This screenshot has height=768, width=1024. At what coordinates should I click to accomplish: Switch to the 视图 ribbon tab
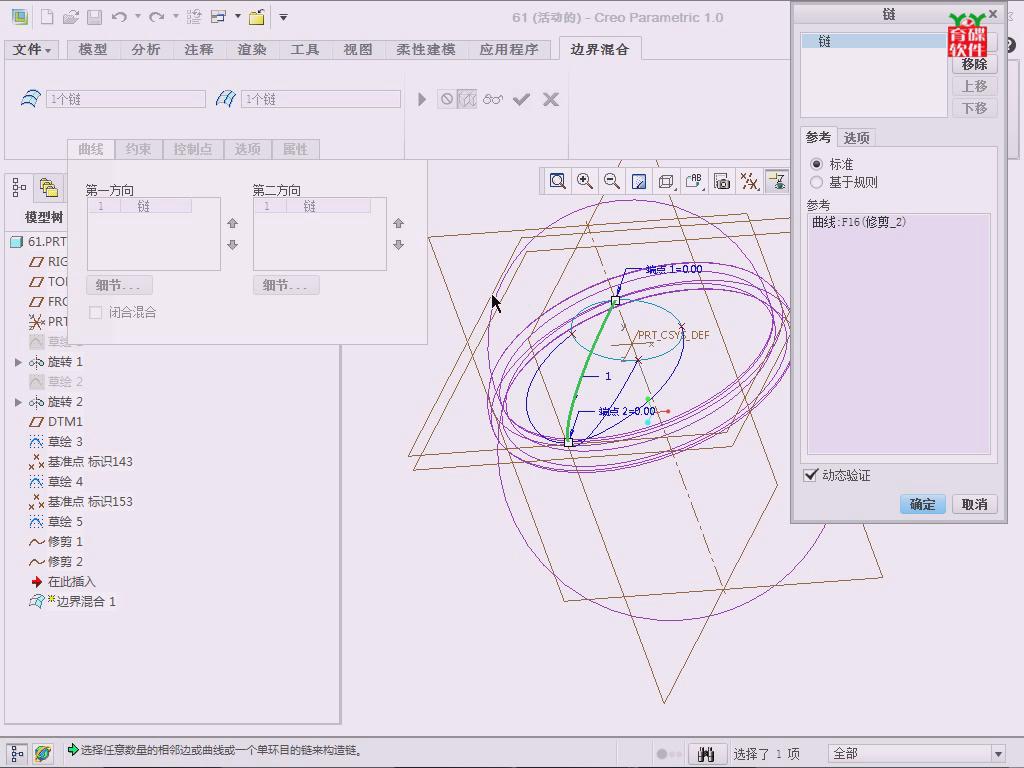pos(358,49)
